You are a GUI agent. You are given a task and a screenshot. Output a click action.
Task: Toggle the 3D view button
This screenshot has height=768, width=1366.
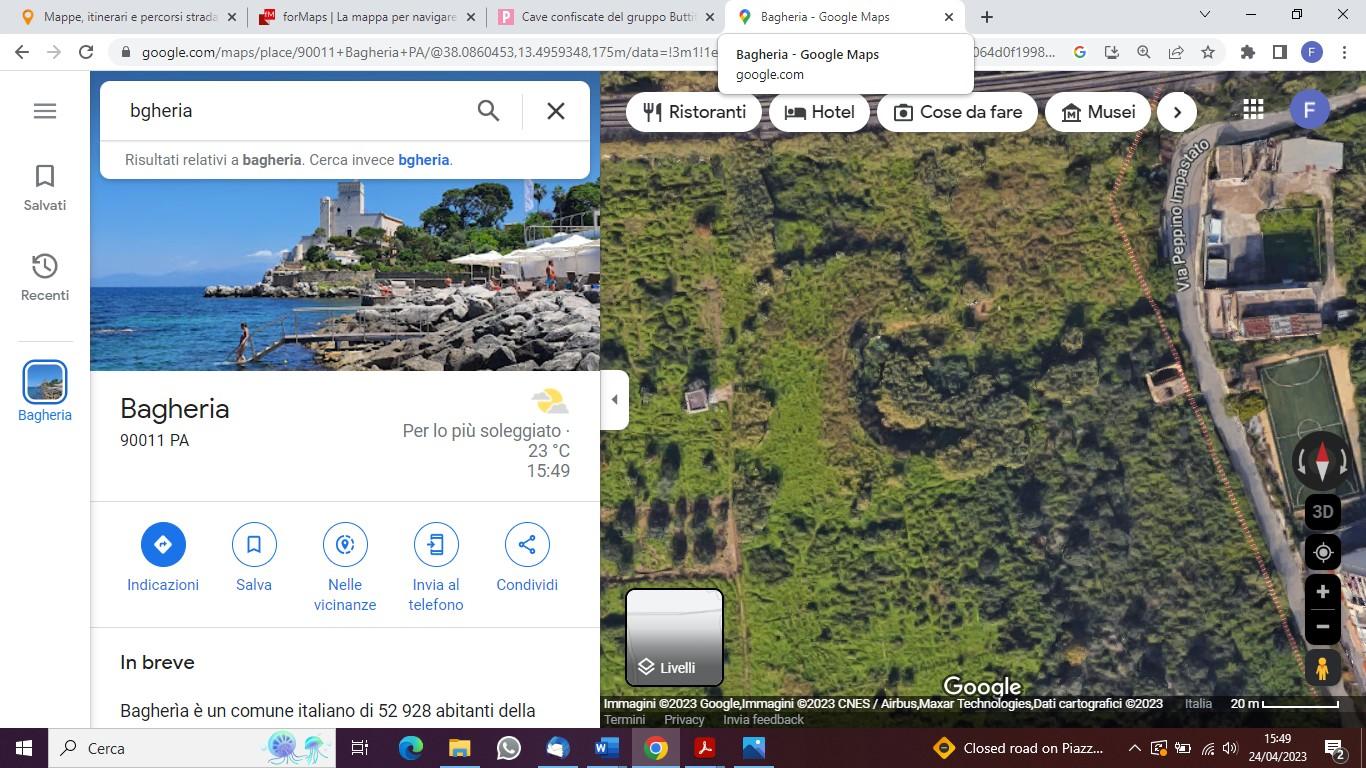point(1323,512)
